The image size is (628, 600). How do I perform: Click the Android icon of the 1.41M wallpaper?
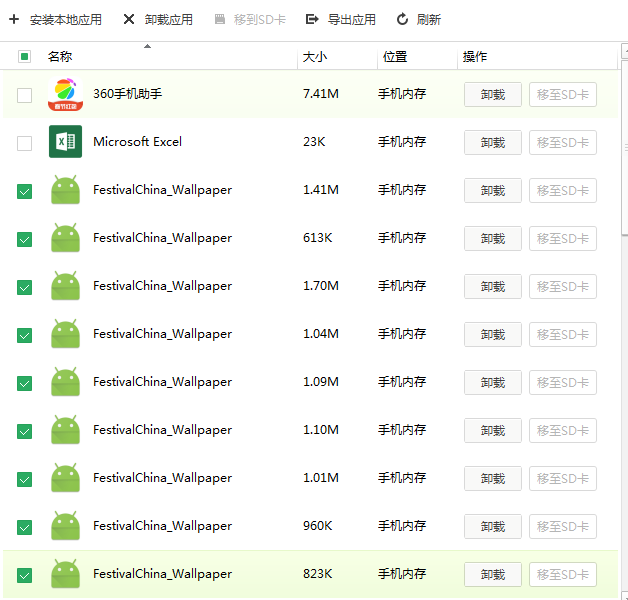(65, 190)
